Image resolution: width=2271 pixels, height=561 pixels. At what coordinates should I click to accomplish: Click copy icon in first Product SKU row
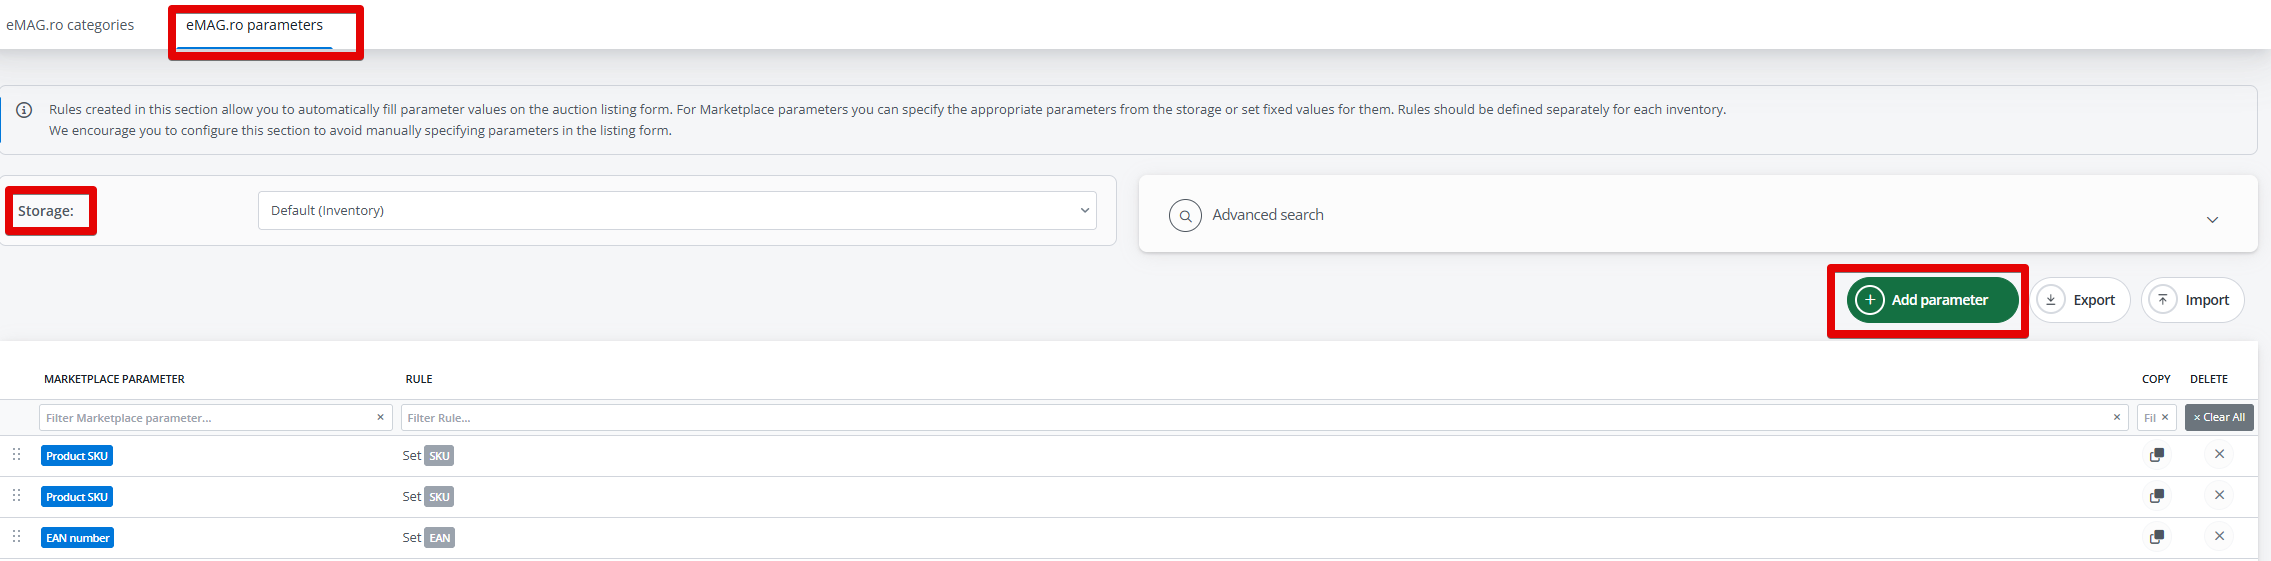[x=2156, y=455]
